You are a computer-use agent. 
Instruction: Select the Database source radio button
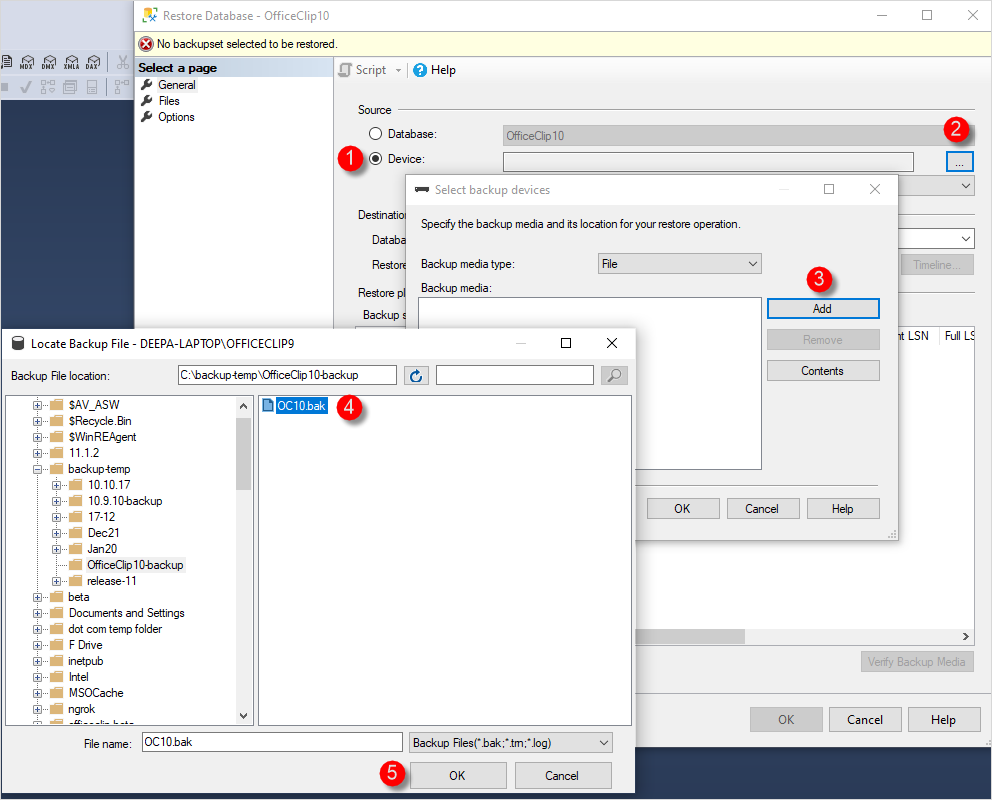376,134
